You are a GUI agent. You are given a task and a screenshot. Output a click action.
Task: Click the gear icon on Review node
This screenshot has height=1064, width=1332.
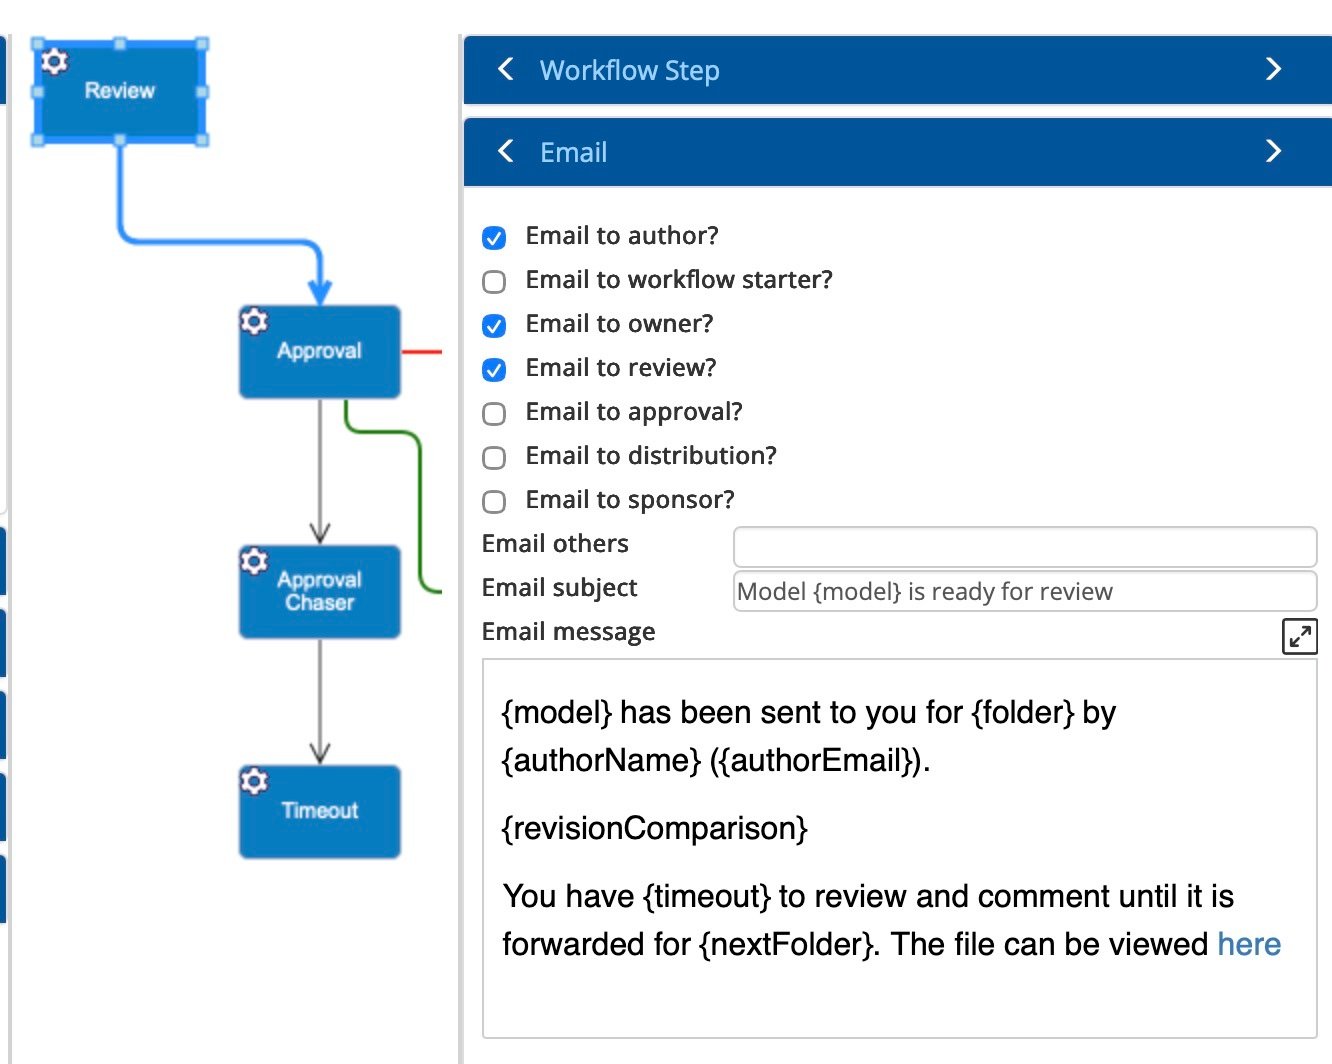(x=54, y=62)
